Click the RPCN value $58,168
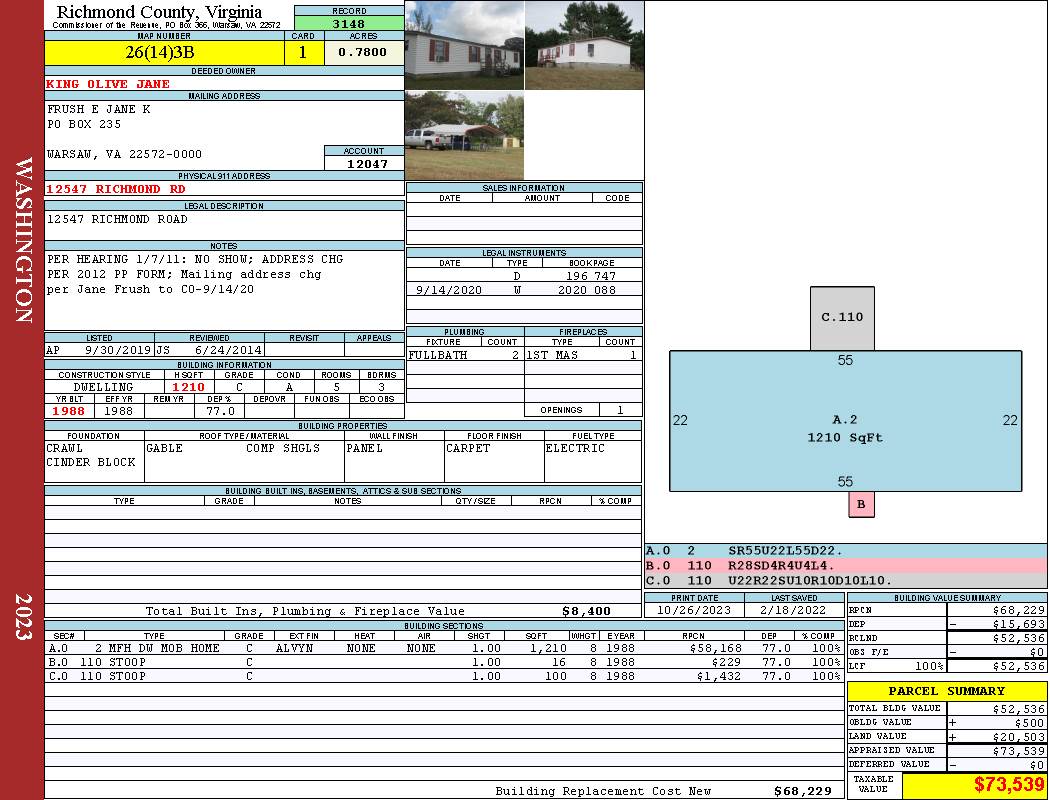The height and width of the screenshot is (800, 1050). [715, 648]
